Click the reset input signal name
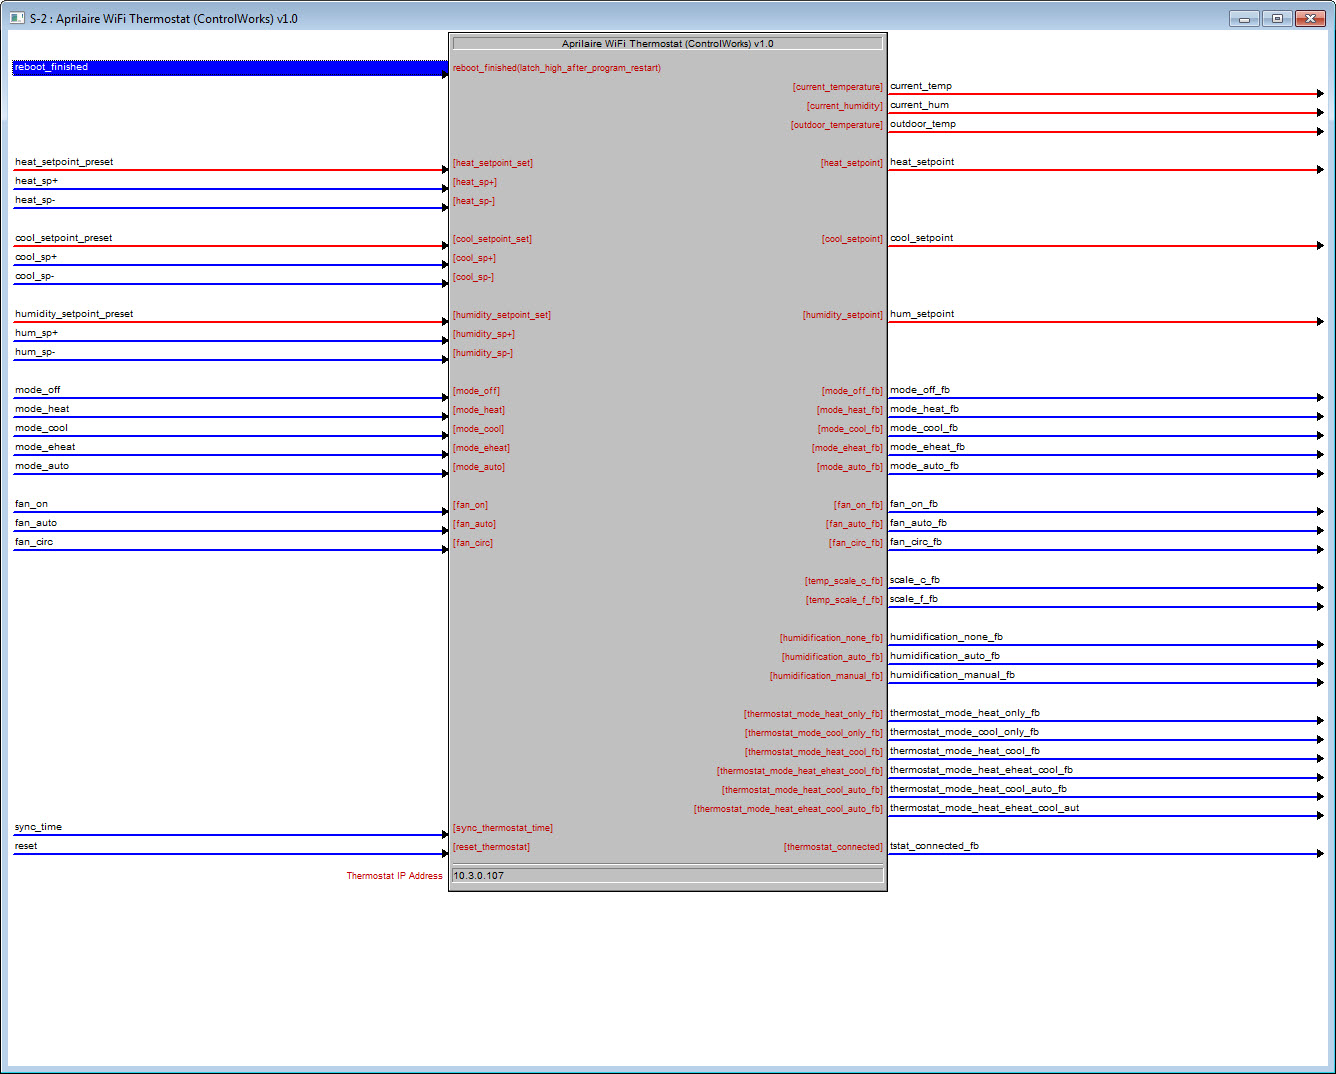1336x1074 pixels. (26, 846)
